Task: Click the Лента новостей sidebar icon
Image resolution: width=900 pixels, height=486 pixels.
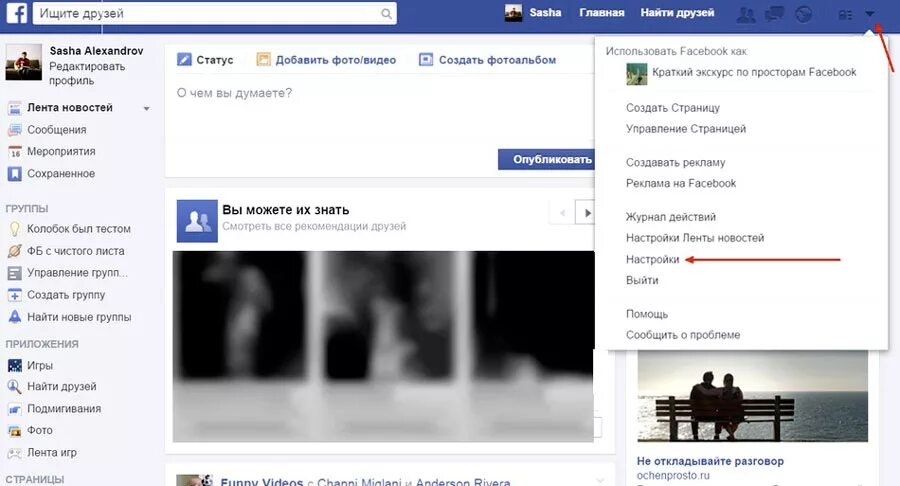Action: pos(14,108)
